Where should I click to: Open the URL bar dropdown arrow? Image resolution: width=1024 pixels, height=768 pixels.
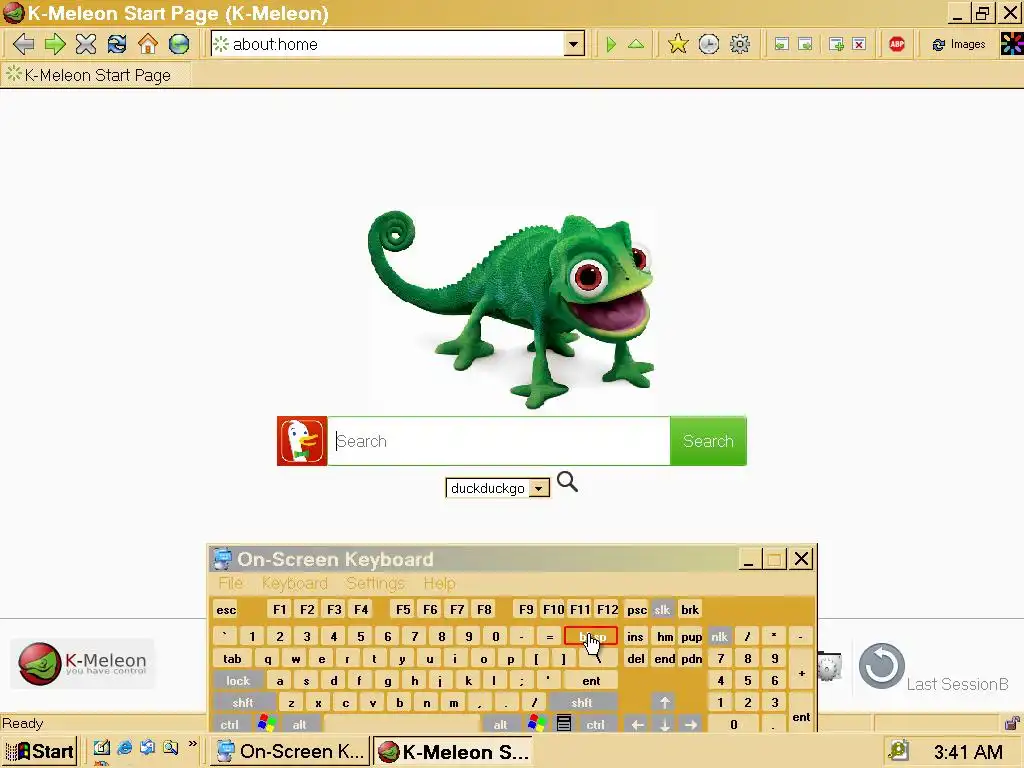(x=573, y=44)
